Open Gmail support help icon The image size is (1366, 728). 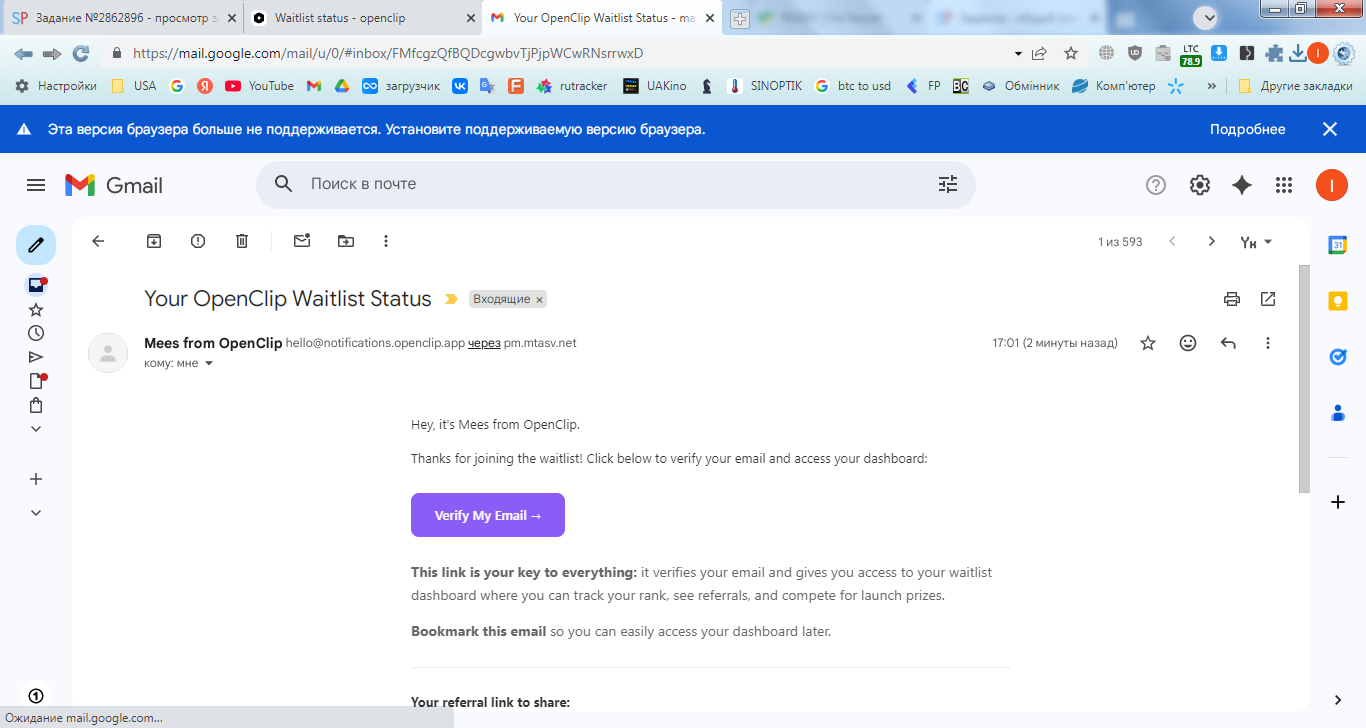[1156, 185]
